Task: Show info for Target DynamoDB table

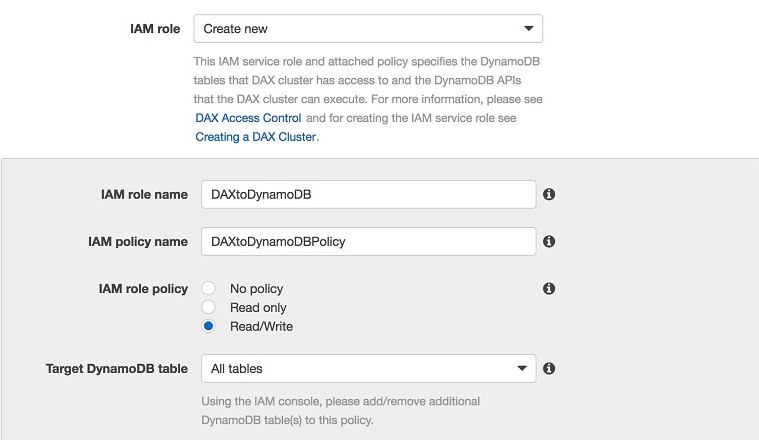Action: [x=549, y=369]
